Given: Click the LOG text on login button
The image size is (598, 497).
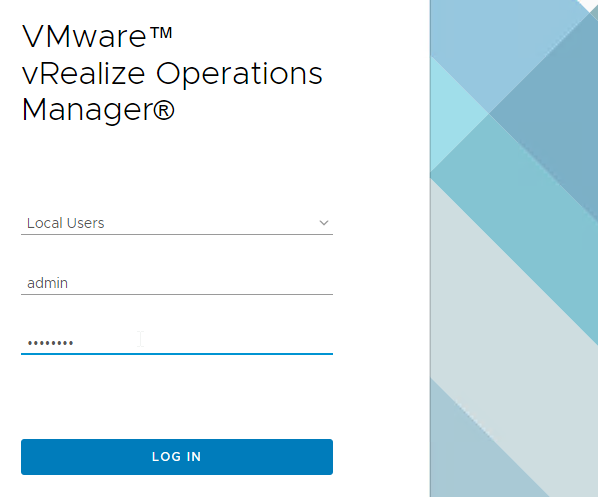Looking at the screenshot, I should point(166,457).
